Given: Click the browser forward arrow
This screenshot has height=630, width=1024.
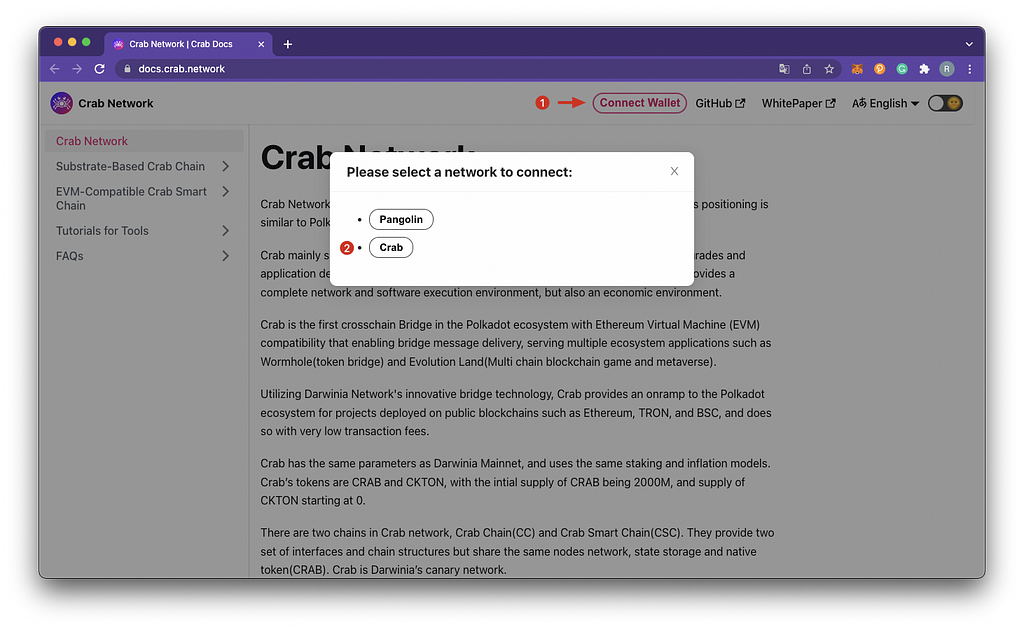Looking at the screenshot, I should pos(77,69).
